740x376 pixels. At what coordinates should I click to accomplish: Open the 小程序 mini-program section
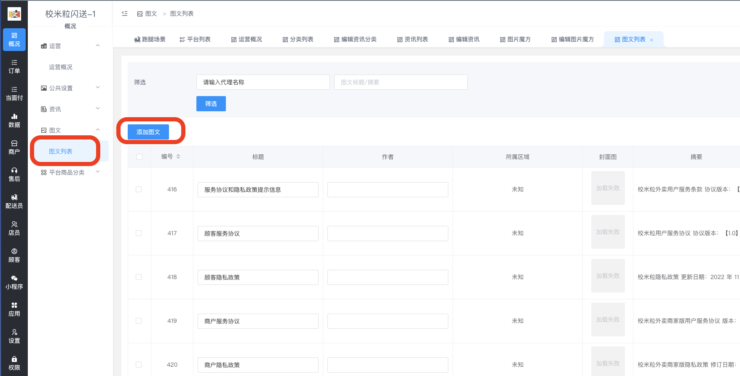pyautogui.click(x=14, y=282)
